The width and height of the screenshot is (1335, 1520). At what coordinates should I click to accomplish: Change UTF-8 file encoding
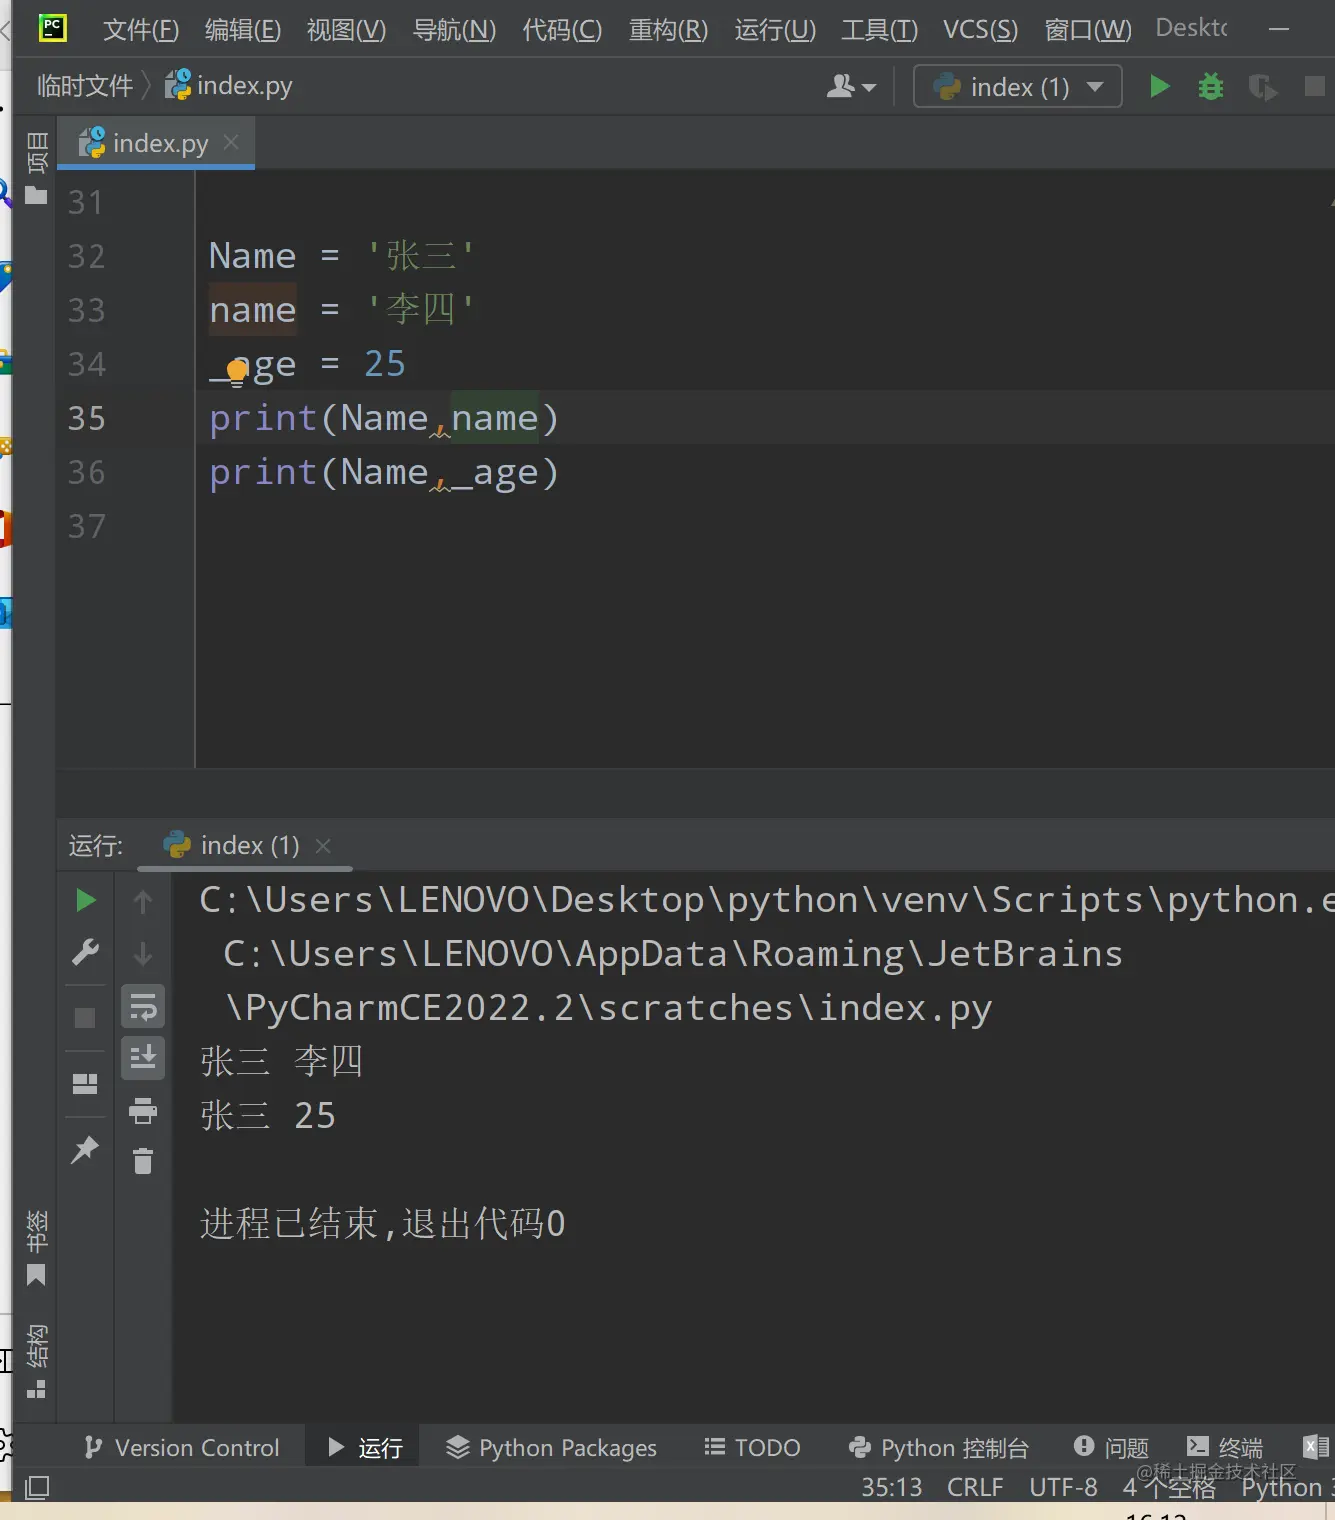tap(1063, 1488)
